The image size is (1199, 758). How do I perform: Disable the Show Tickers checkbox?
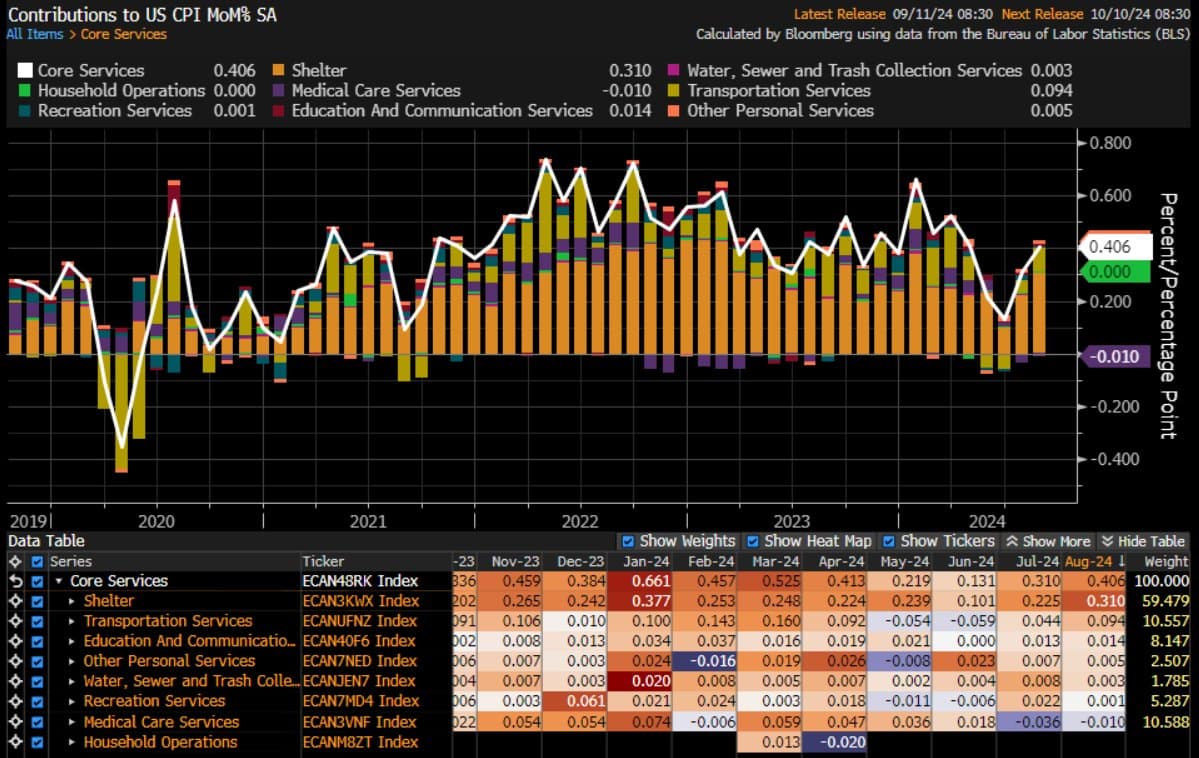[x=889, y=541]
